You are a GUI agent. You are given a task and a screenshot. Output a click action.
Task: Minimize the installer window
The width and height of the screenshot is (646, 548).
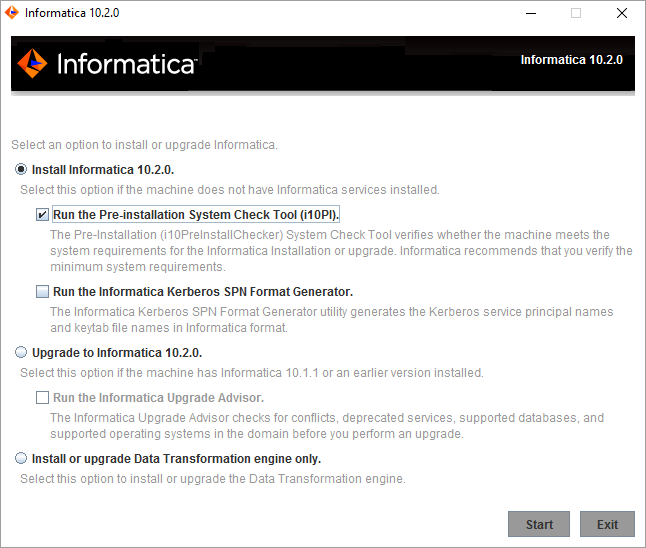pyautogui.click(x=531, y=13)
